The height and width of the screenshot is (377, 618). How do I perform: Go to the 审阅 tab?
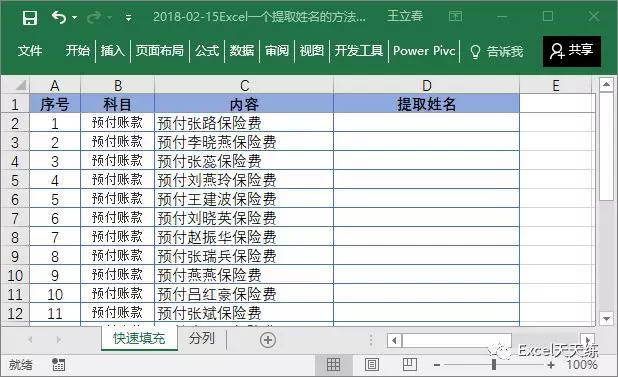coord(277,50)
